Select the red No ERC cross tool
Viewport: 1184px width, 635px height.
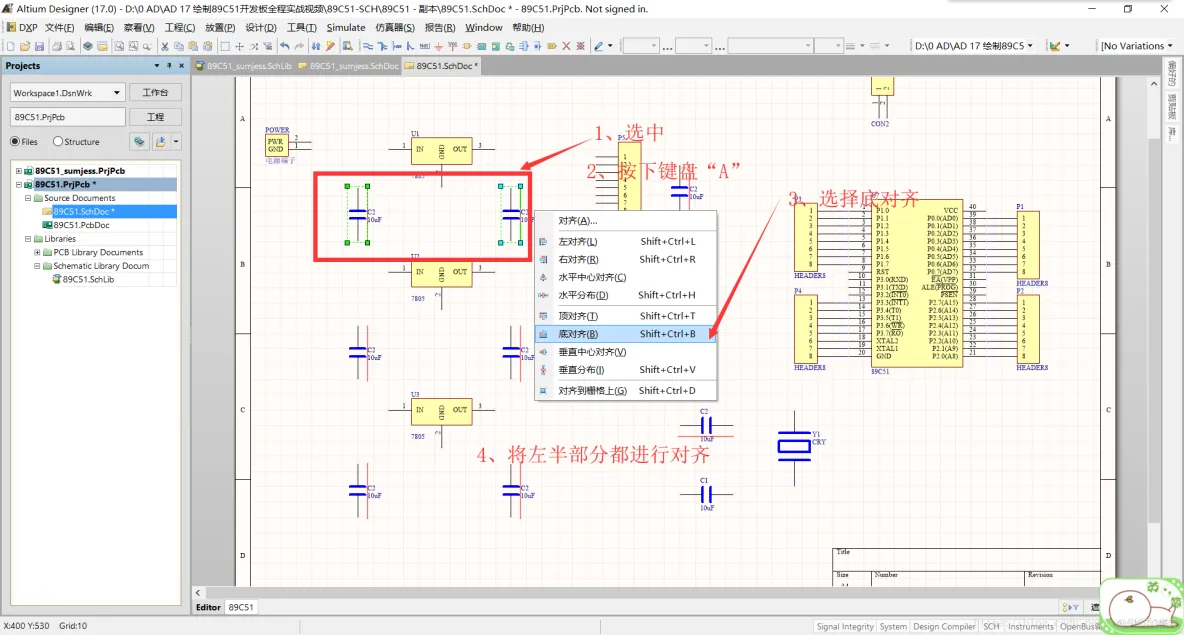[x=566, y=46]
